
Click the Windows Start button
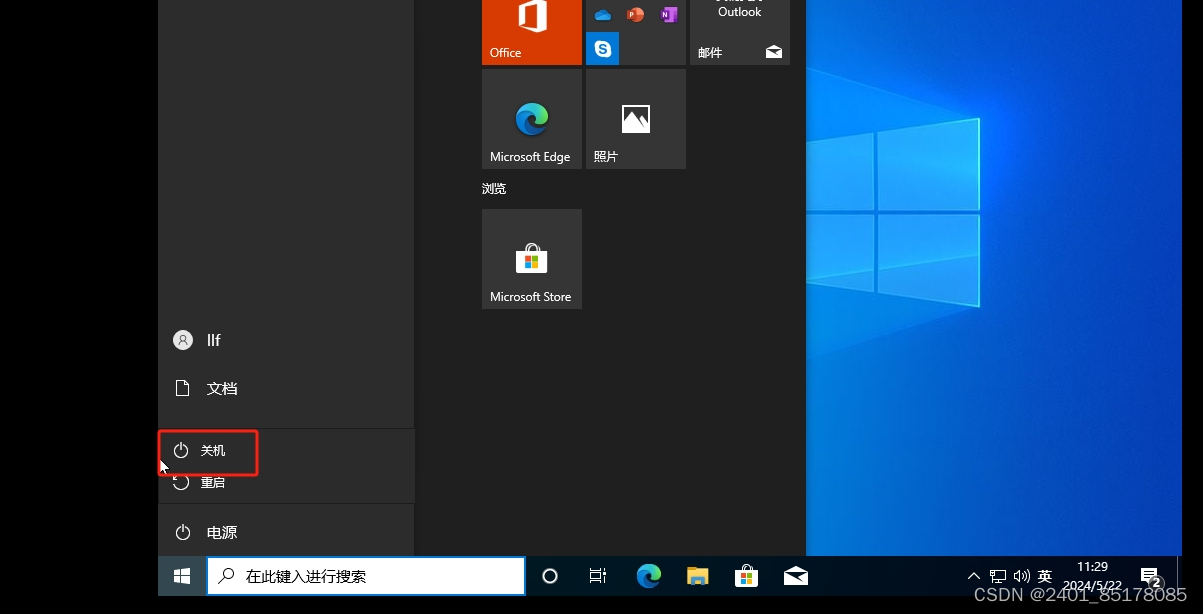tap(182, 576)
